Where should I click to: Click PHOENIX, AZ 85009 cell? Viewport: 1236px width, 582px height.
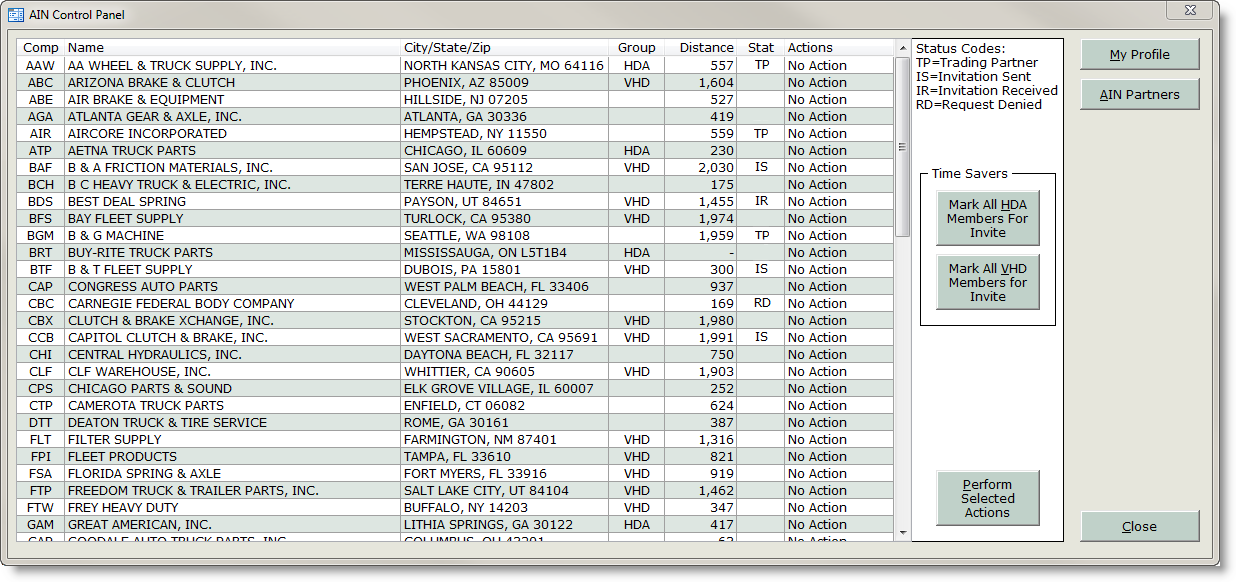coord(505,83)
